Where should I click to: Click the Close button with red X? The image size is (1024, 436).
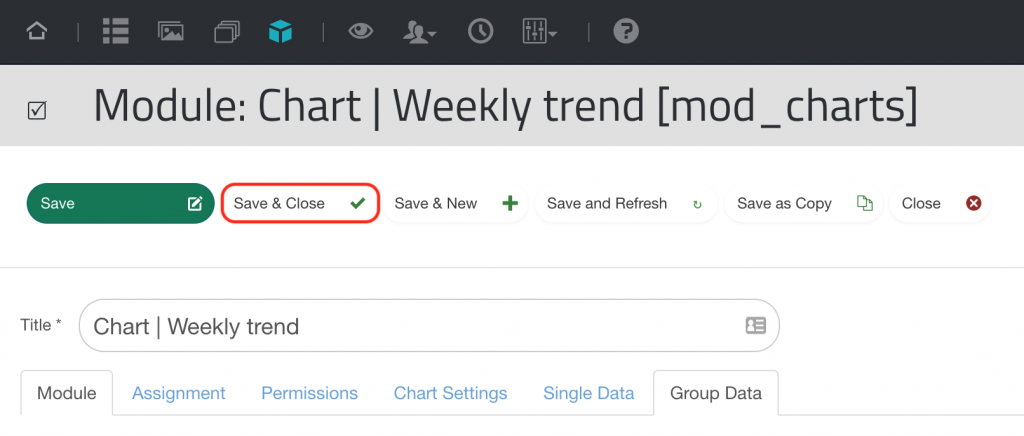940,203
